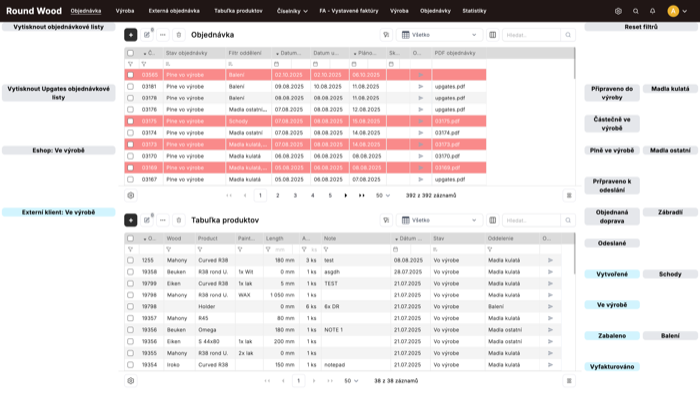Screen dimensions: 700x393
Task: Open more actions in Objednávka toolbar
Action: pyautogui.click(x=162, y=35)
